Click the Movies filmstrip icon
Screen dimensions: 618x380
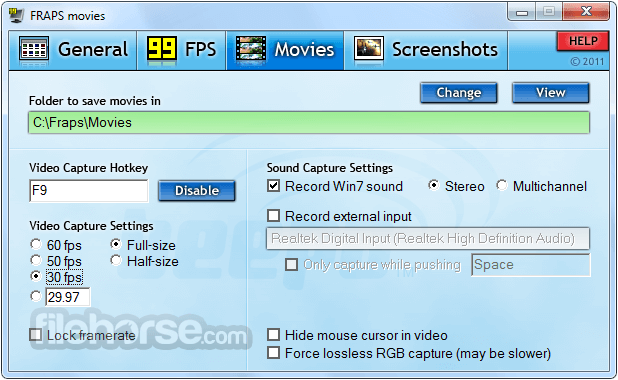point(251,49)
